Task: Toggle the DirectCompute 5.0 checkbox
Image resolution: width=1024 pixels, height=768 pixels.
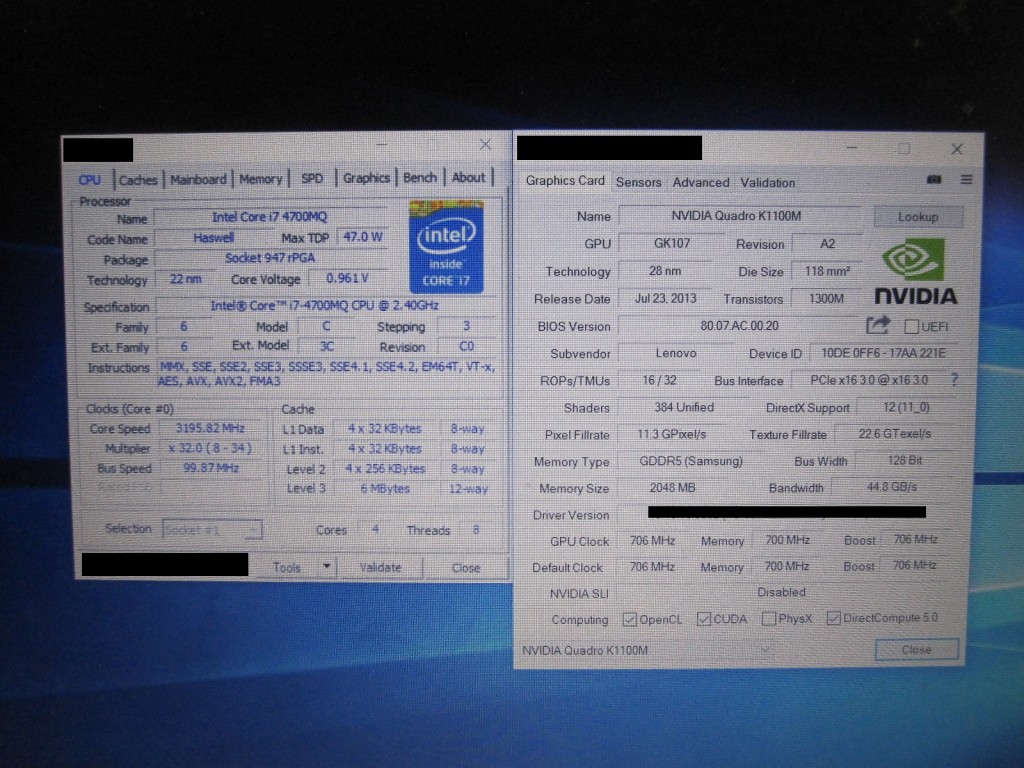Action: coord(833,617)
